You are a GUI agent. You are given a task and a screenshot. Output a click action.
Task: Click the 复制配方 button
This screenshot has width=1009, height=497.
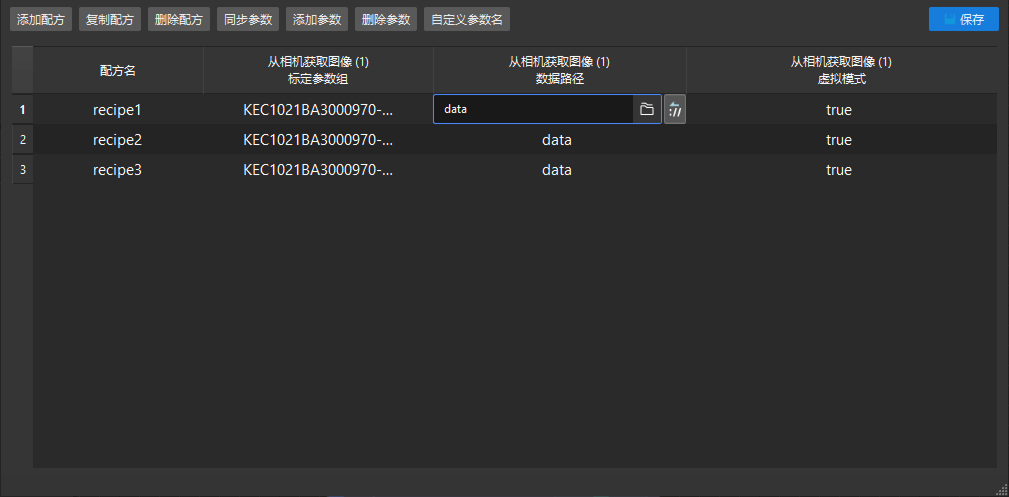110,19
